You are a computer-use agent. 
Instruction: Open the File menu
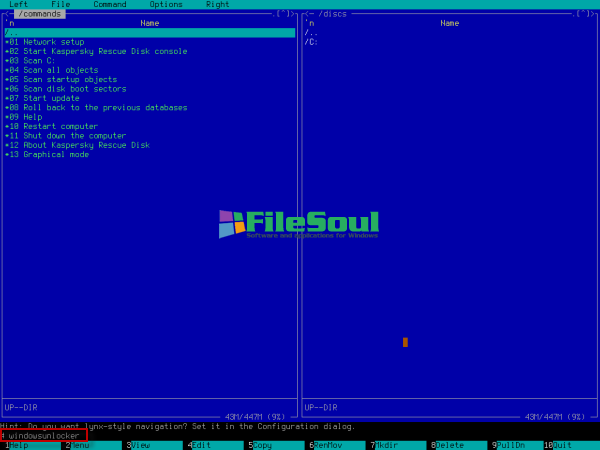[60, 5]
